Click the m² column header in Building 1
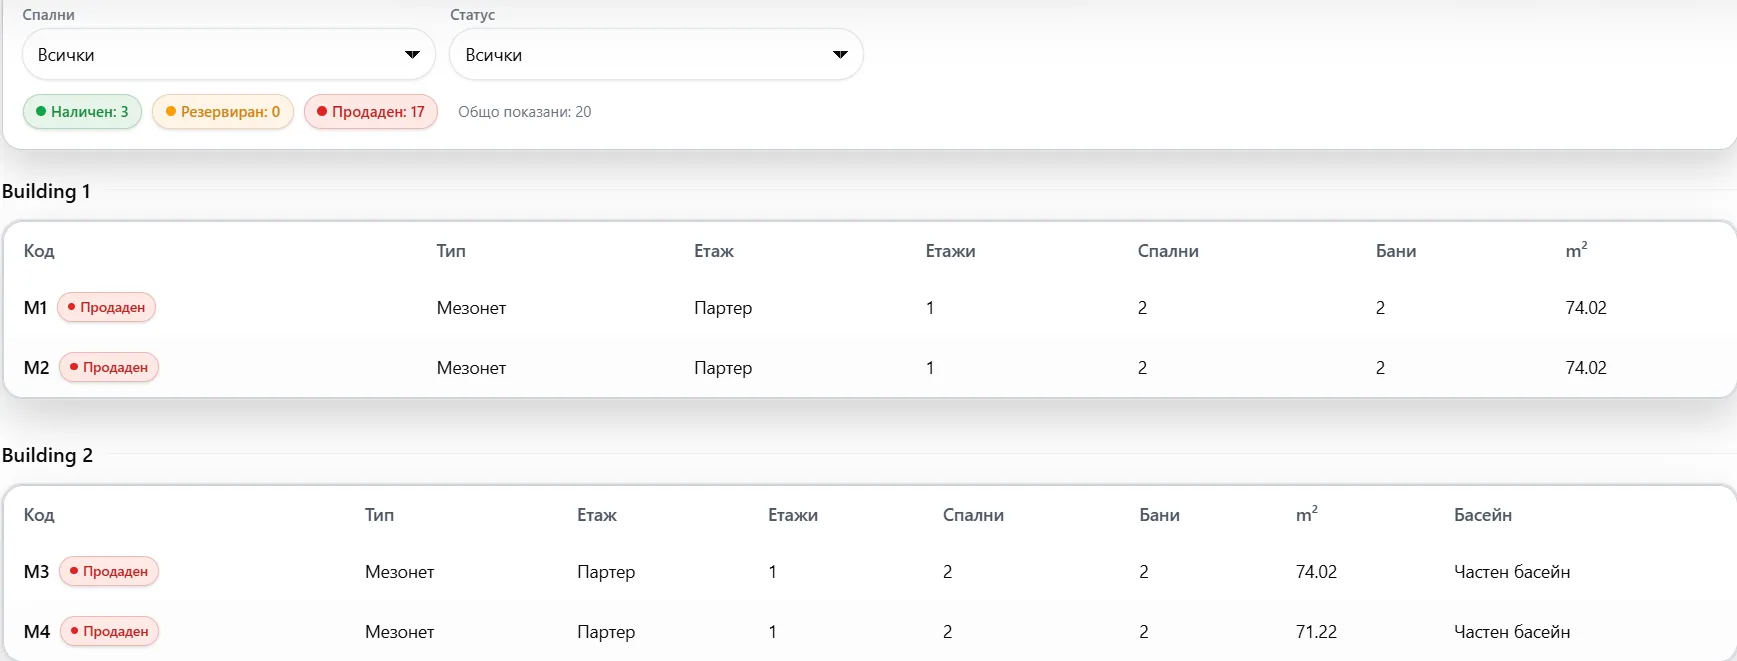 click(1576, 250)
